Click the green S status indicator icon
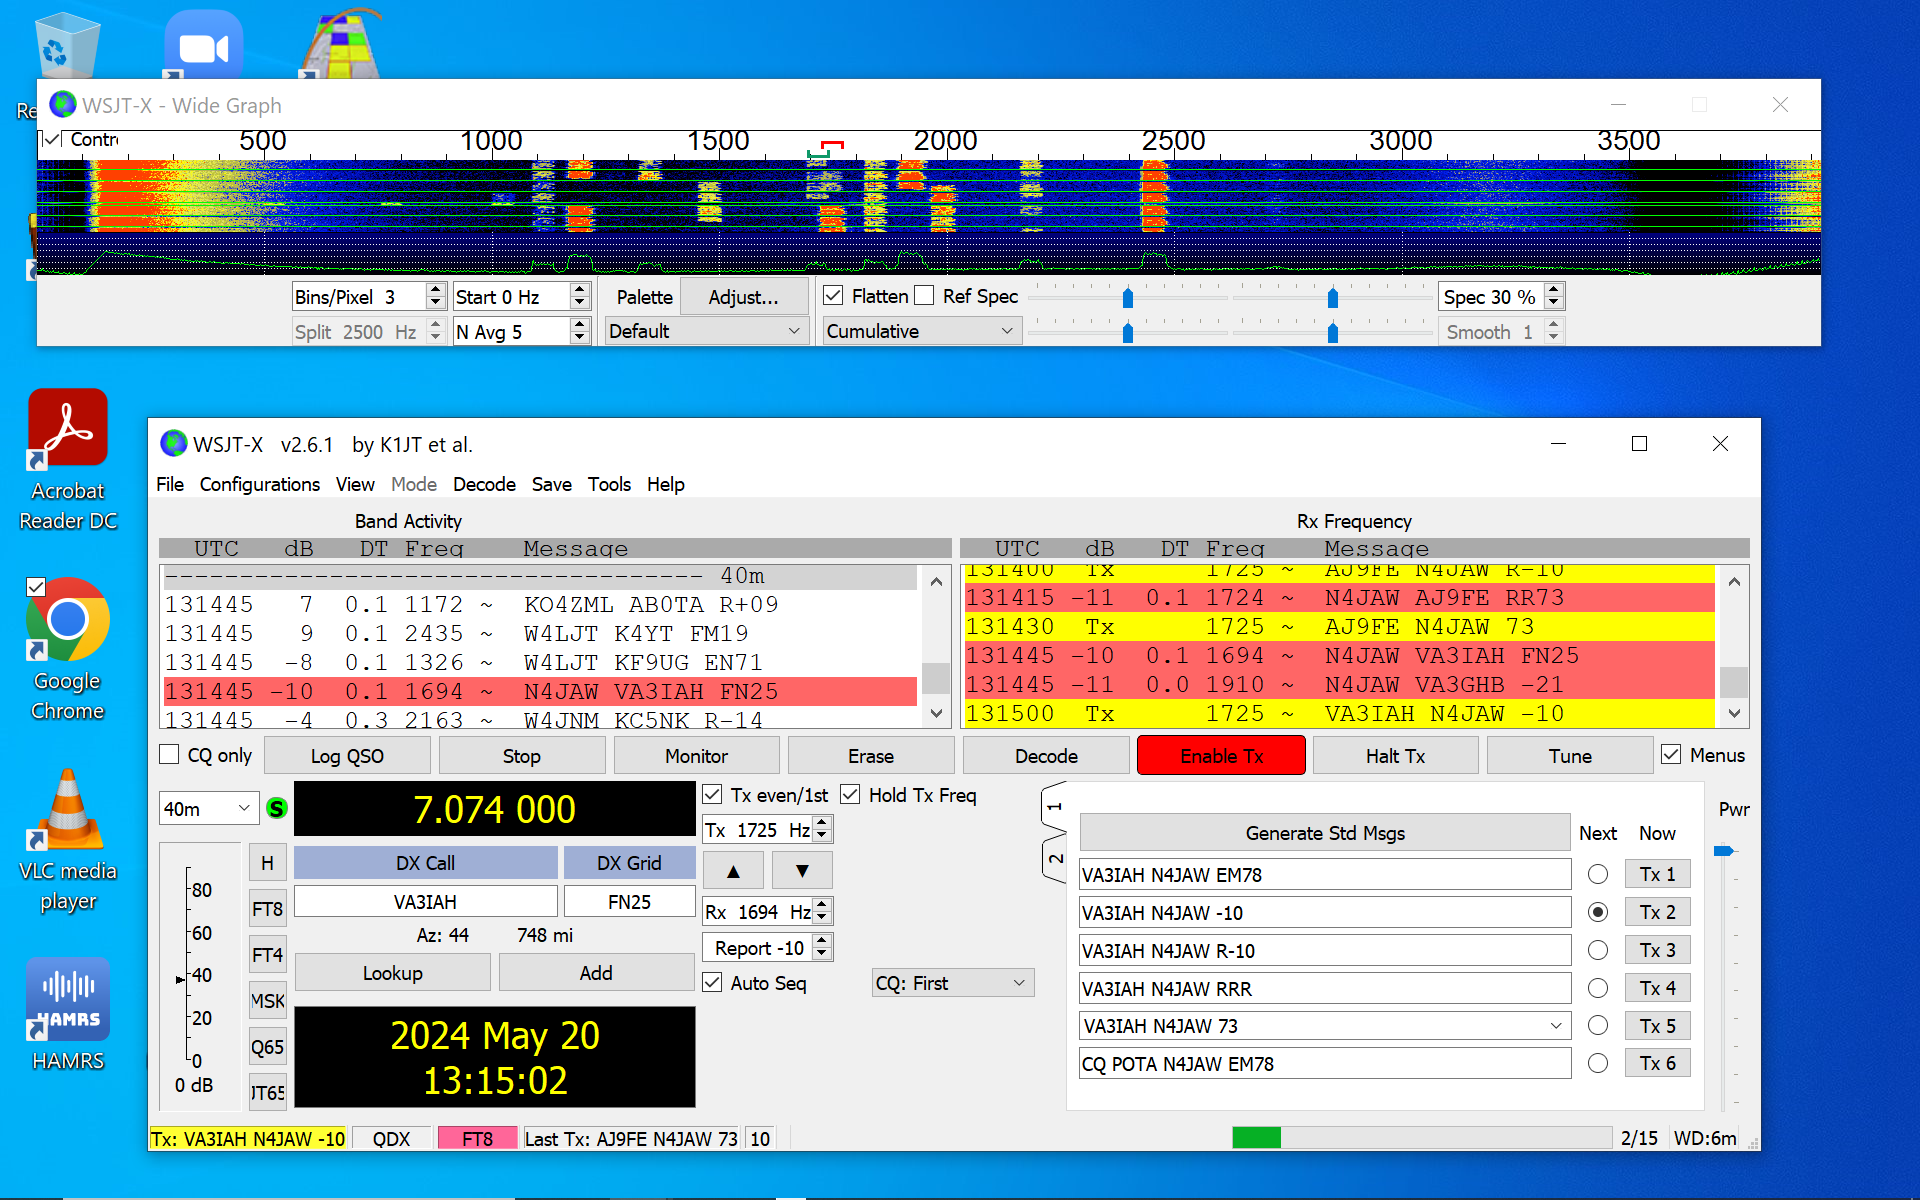The height and width of the screenshot is (1200, 1920). coord(277,808)
